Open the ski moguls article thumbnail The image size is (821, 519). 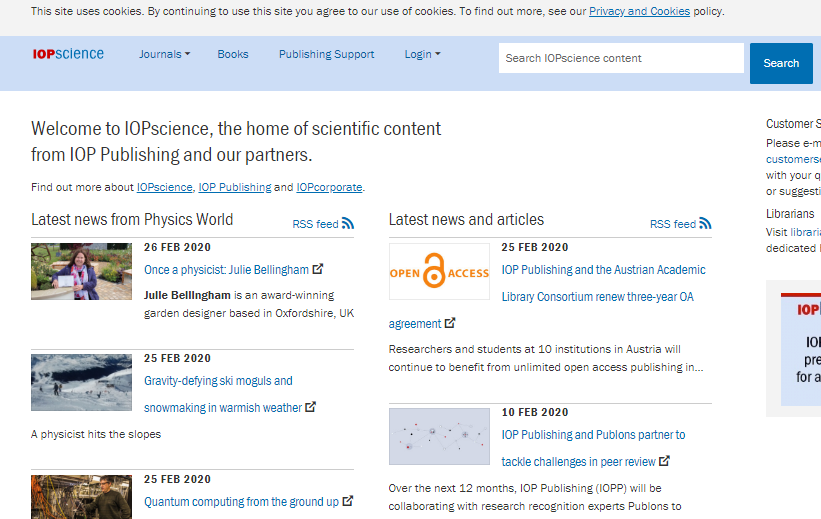point(81,382)
